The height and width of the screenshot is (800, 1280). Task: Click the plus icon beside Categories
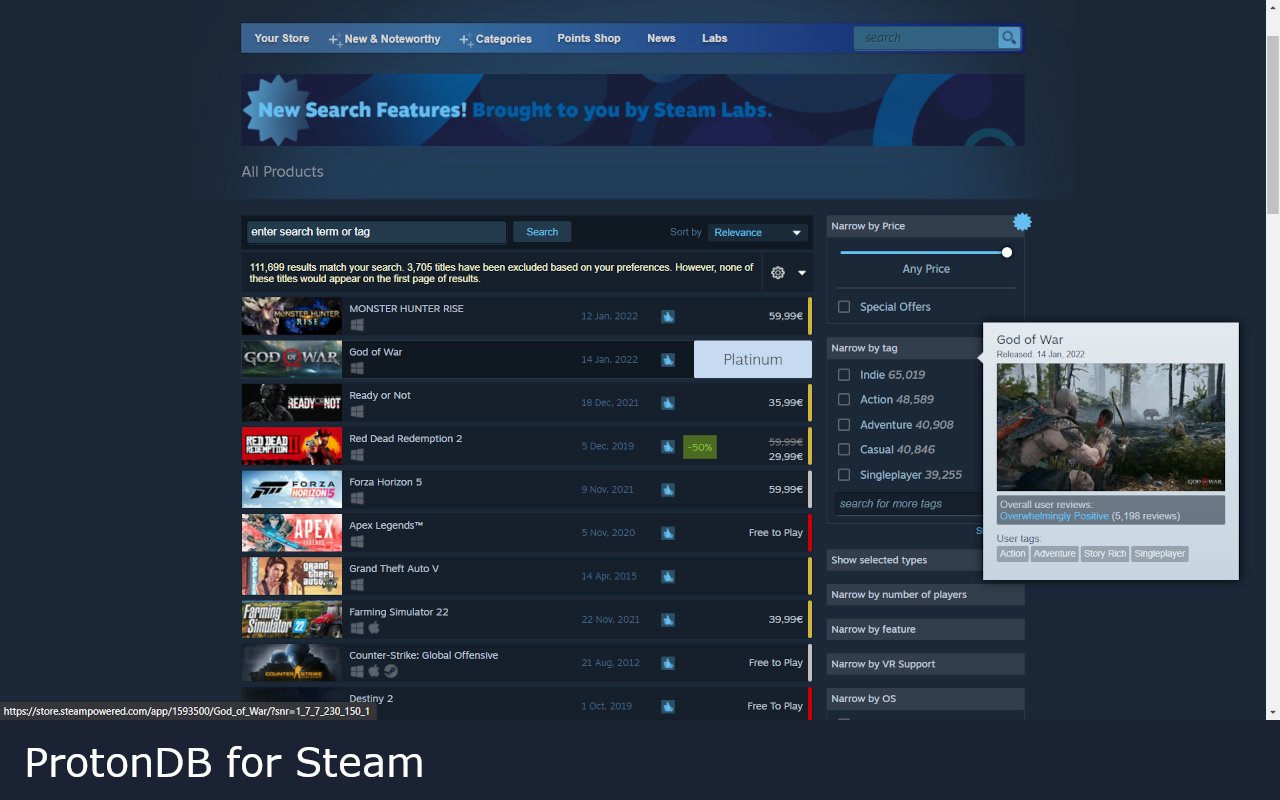pos(466,40)
